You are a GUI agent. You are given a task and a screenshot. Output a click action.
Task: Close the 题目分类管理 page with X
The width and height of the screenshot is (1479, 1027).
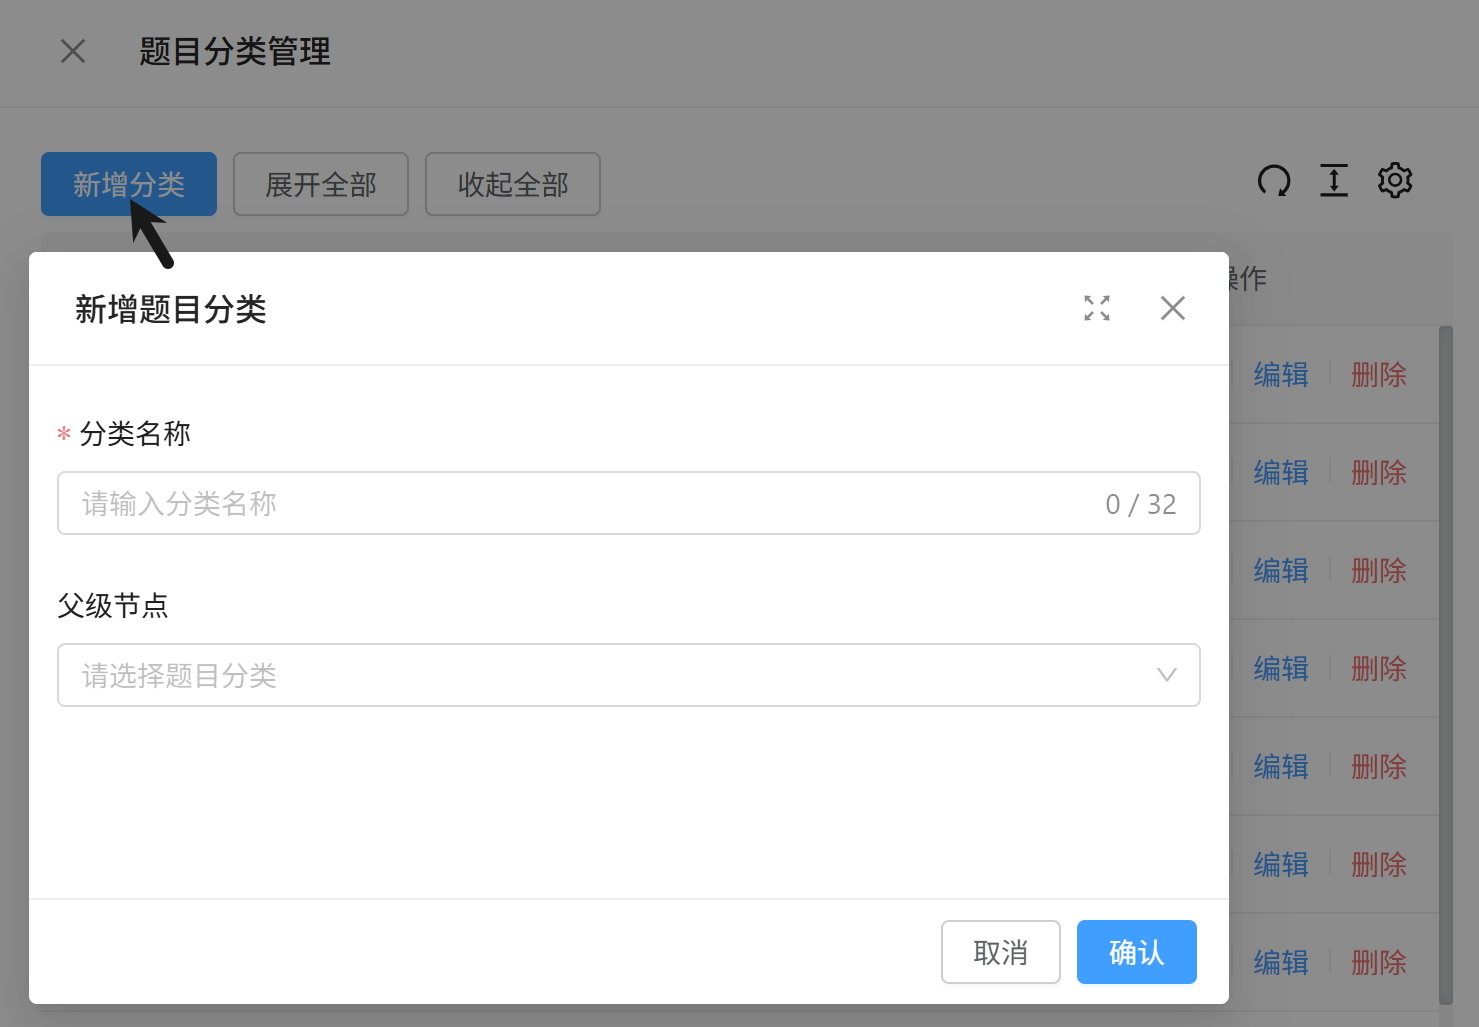click(x=73, y=51)
